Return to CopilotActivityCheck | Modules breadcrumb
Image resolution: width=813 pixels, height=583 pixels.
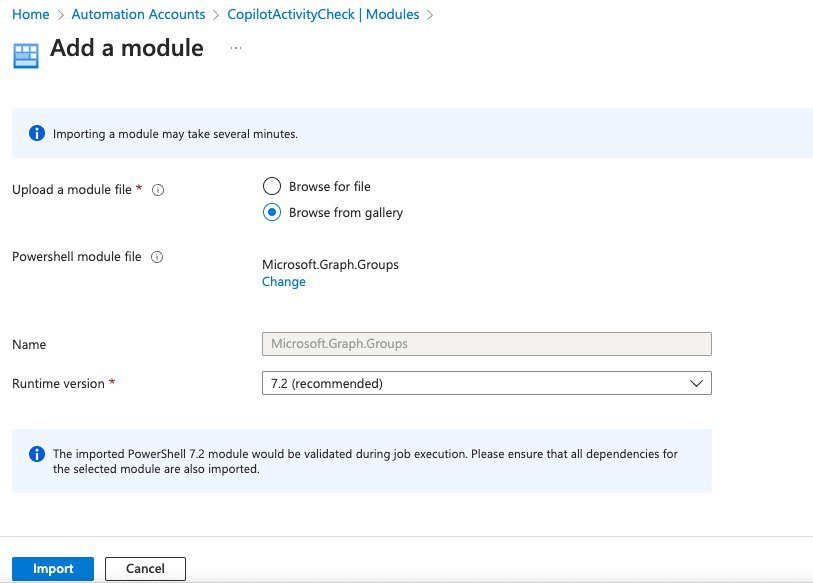323,15
